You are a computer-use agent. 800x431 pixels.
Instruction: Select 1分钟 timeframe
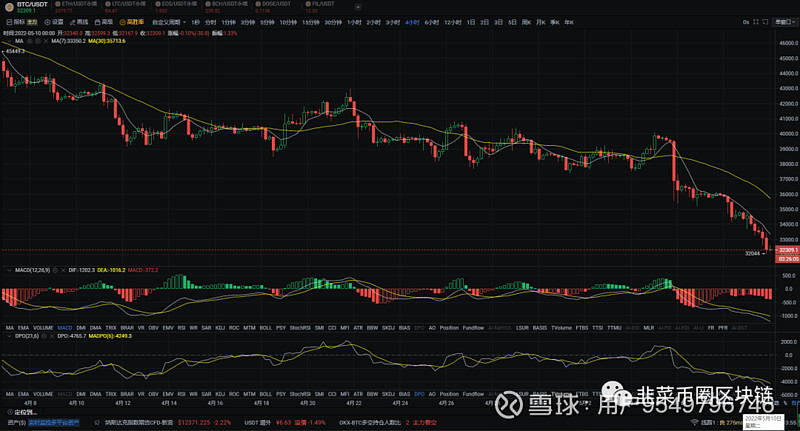228,22
